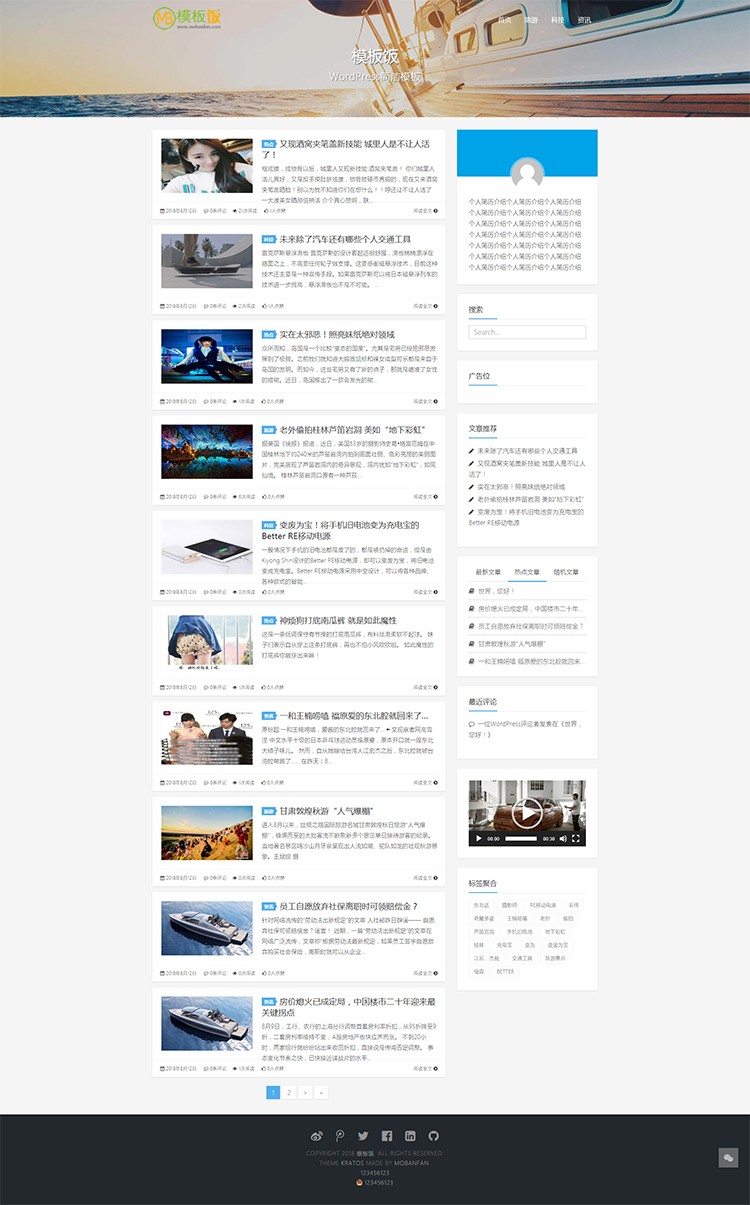Switch to 热点文章 tab
The image size is (750, 1205).
527,572
